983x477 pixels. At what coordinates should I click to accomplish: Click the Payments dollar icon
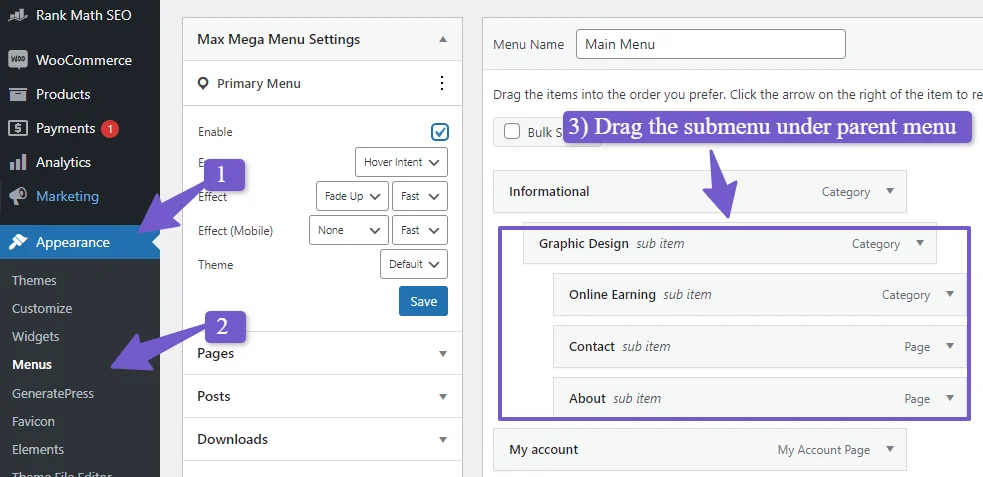coord(18,128)
